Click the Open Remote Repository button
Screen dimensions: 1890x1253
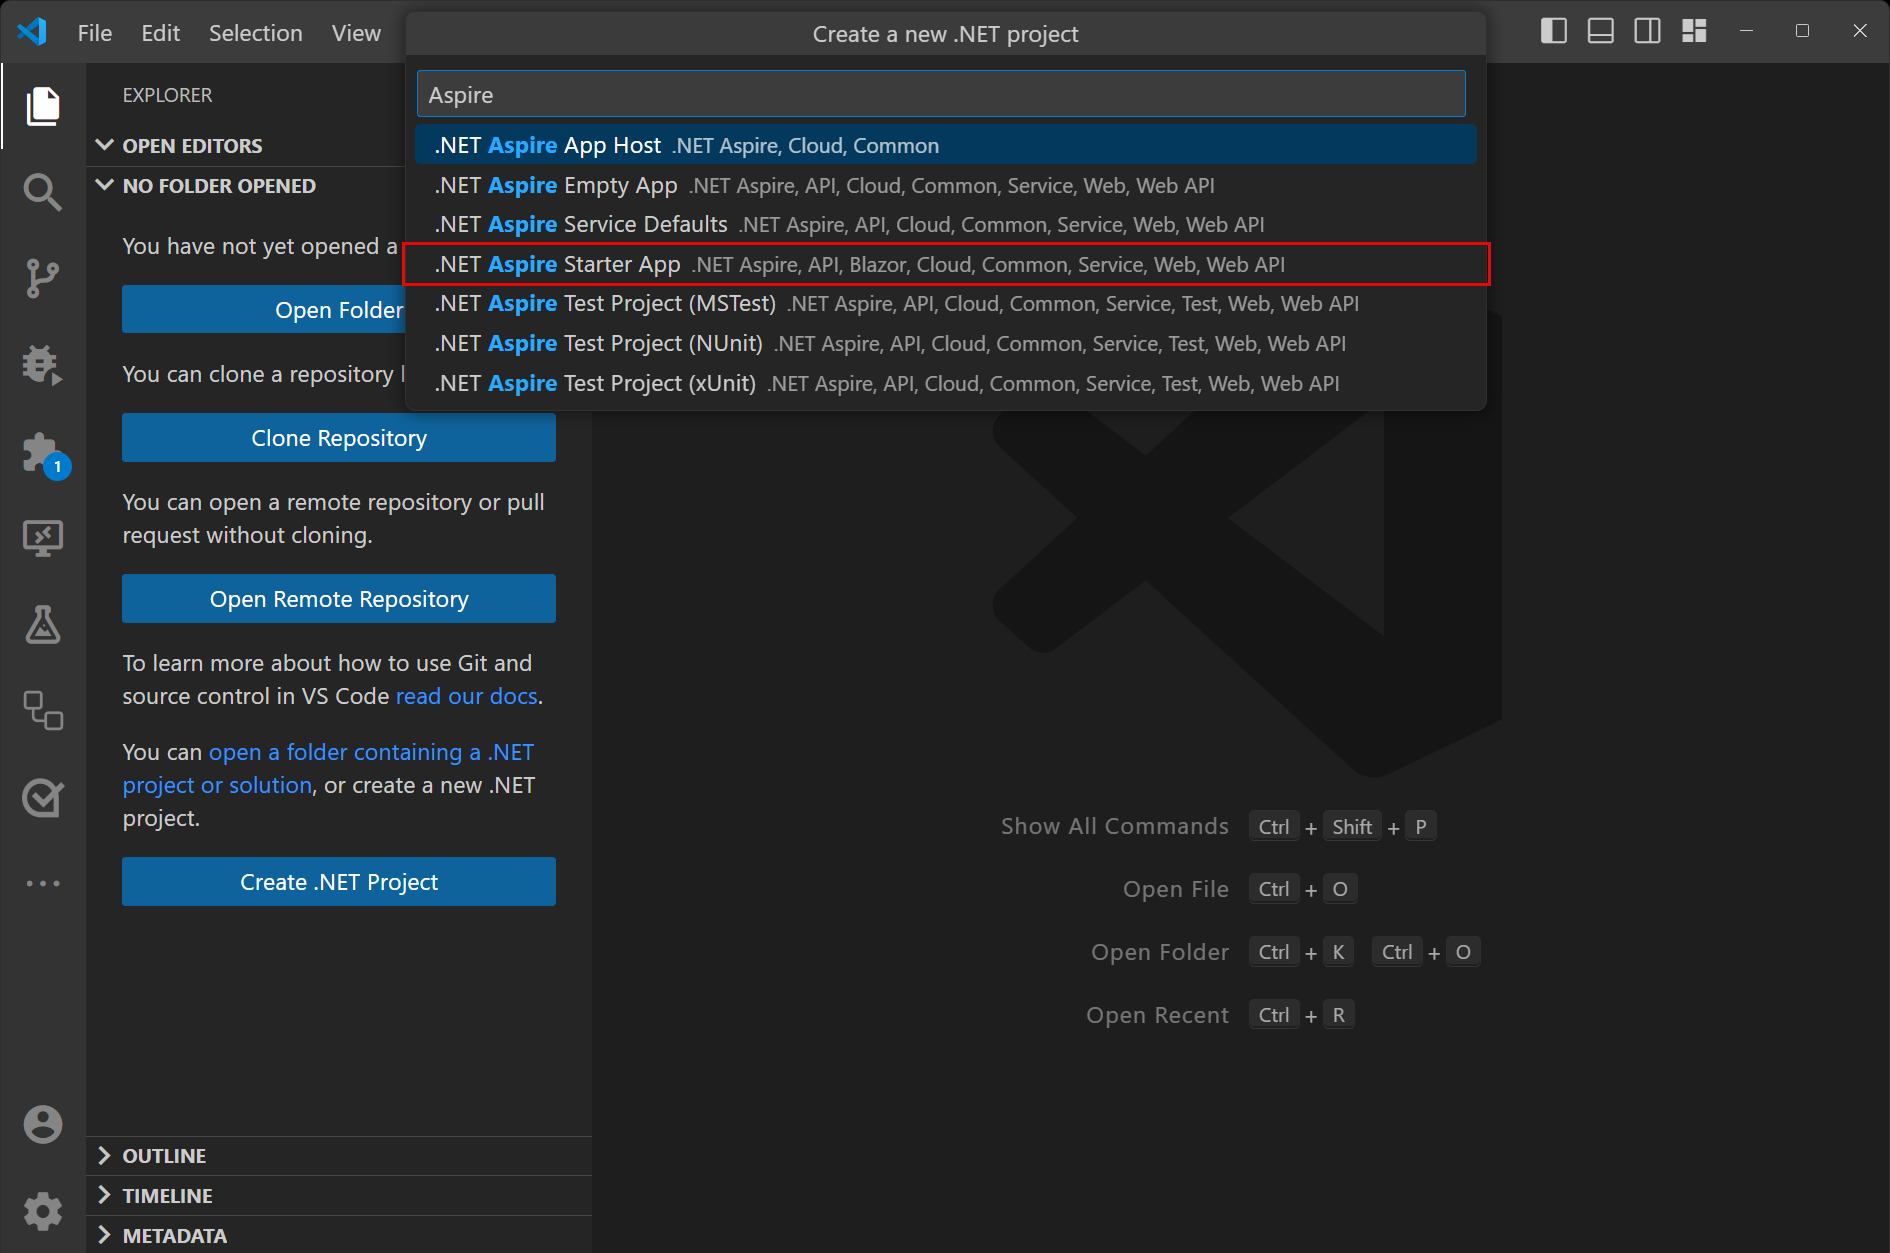click(x=339, y=598)
